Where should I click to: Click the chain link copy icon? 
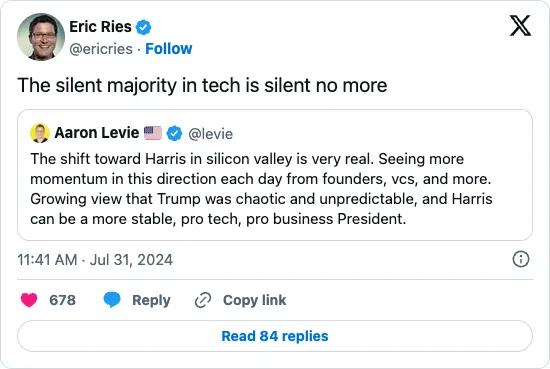[203, 300]
